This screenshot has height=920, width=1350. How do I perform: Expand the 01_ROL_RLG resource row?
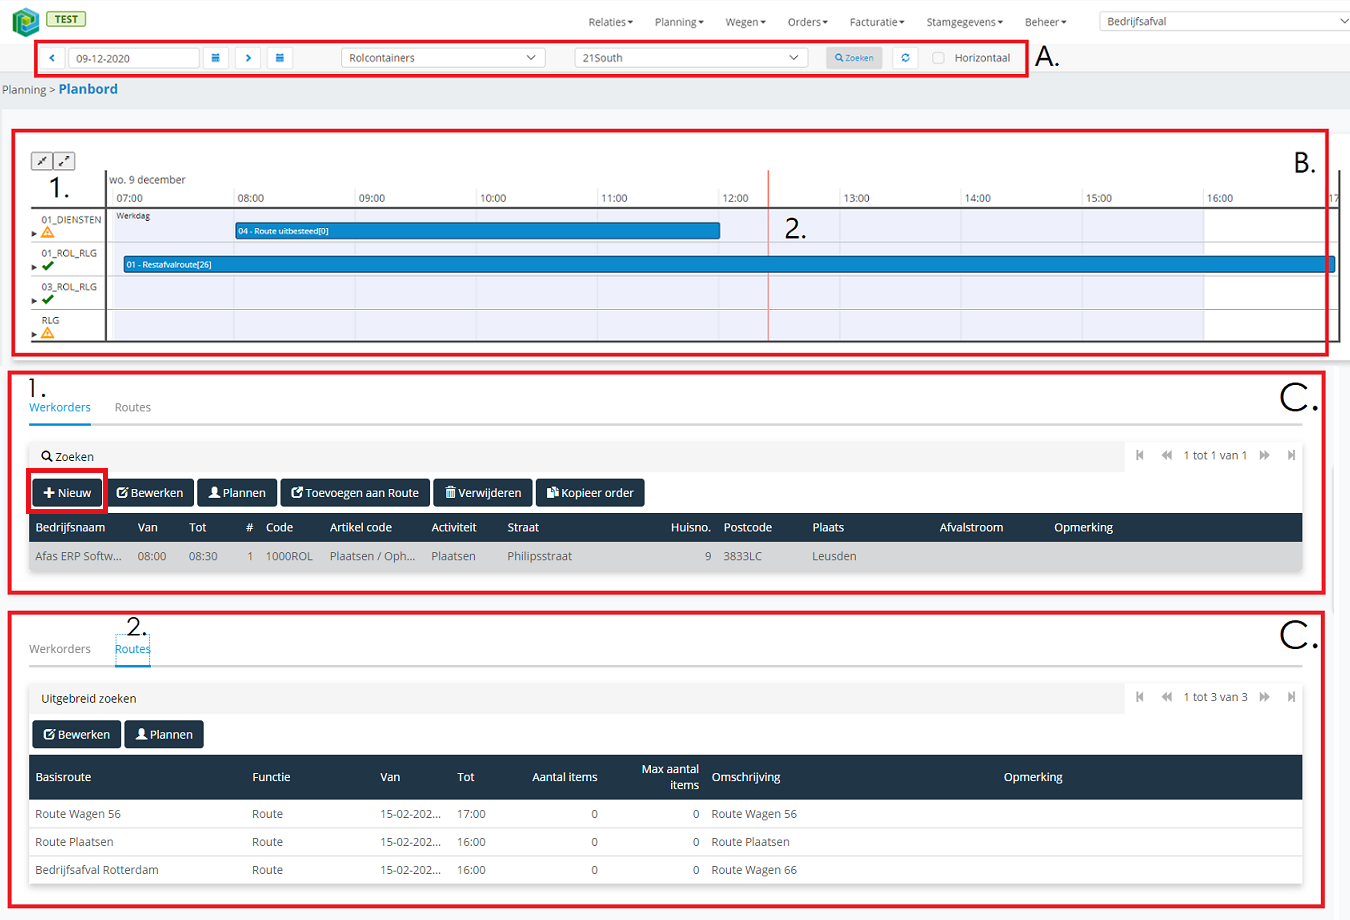pos(34,267)
